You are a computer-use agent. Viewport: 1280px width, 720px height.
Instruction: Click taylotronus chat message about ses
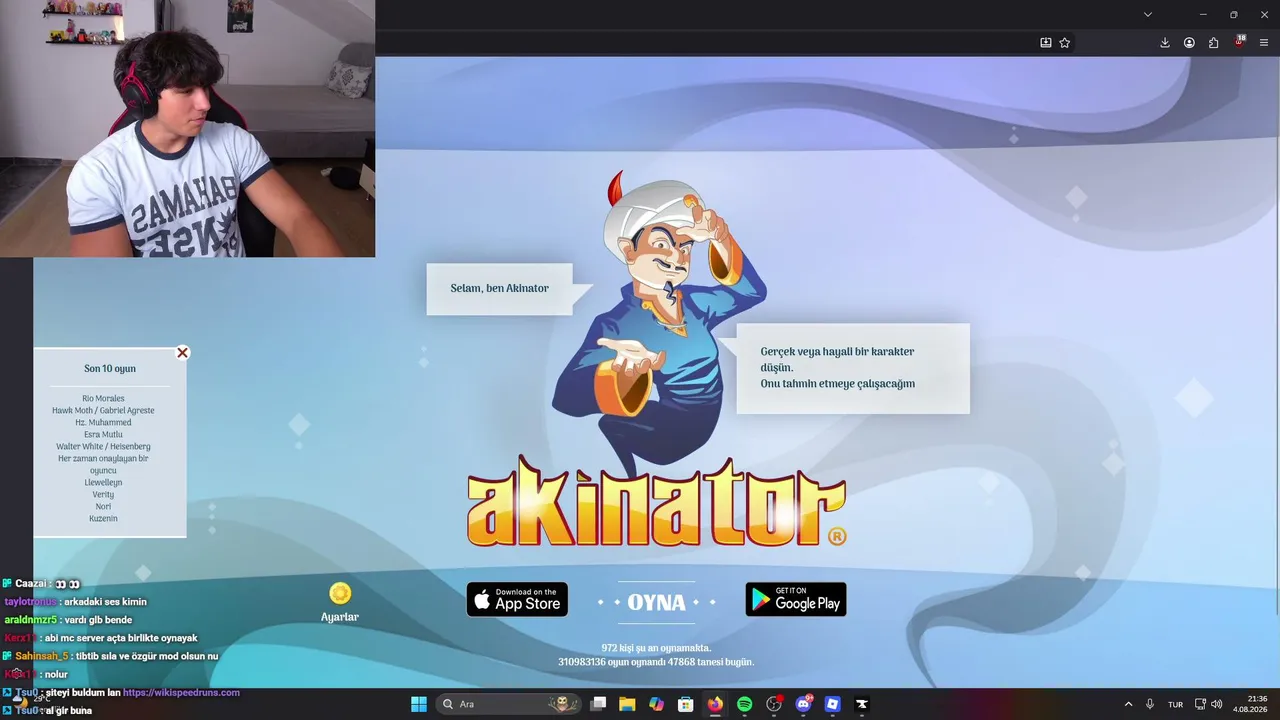(x=76, y=602)
